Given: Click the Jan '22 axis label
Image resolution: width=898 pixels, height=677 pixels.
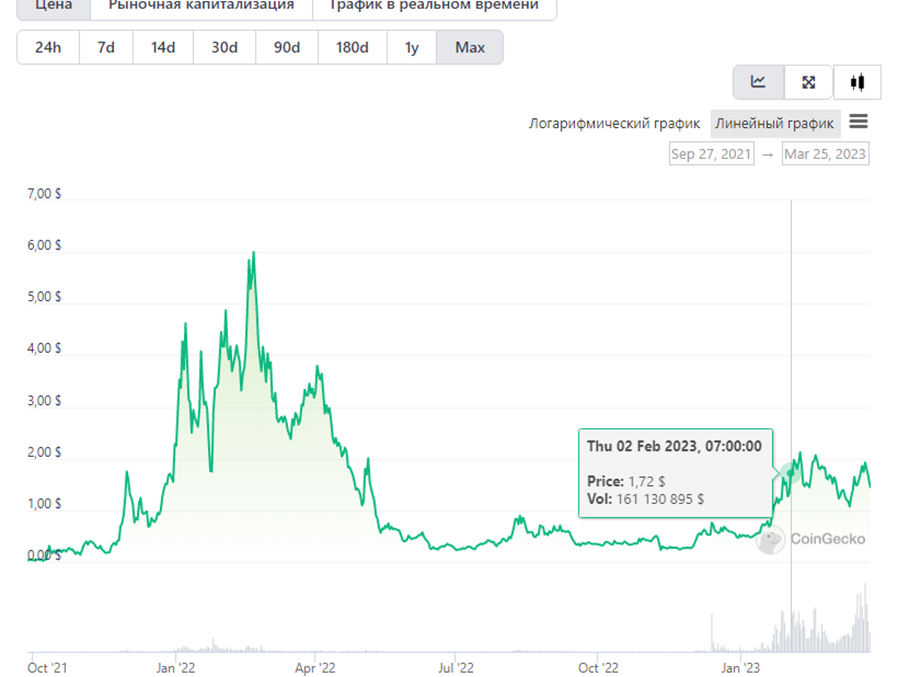Looking at the screenshot, I should (176, 668).
